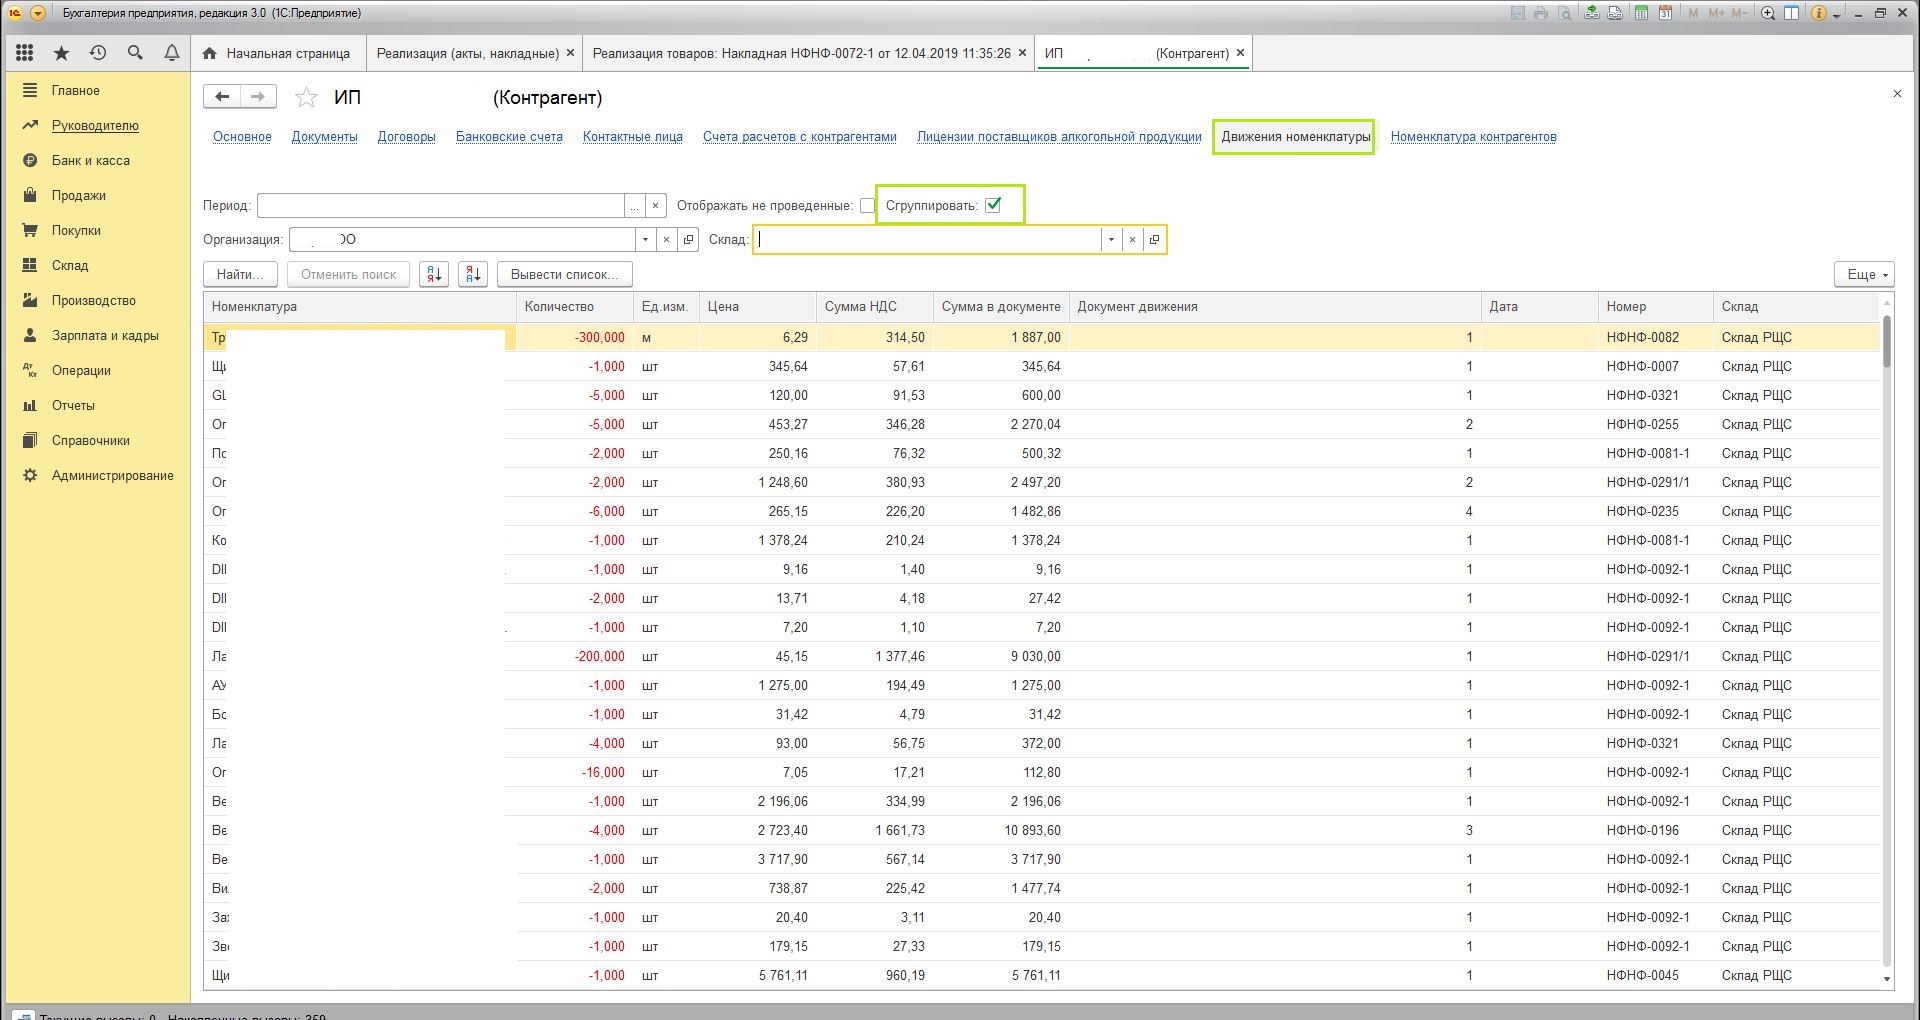Image resolution: width=1920 pixels, height=1020 pixels.
Task: Toggle panel layout icon in title bar
Action: 1792,13
